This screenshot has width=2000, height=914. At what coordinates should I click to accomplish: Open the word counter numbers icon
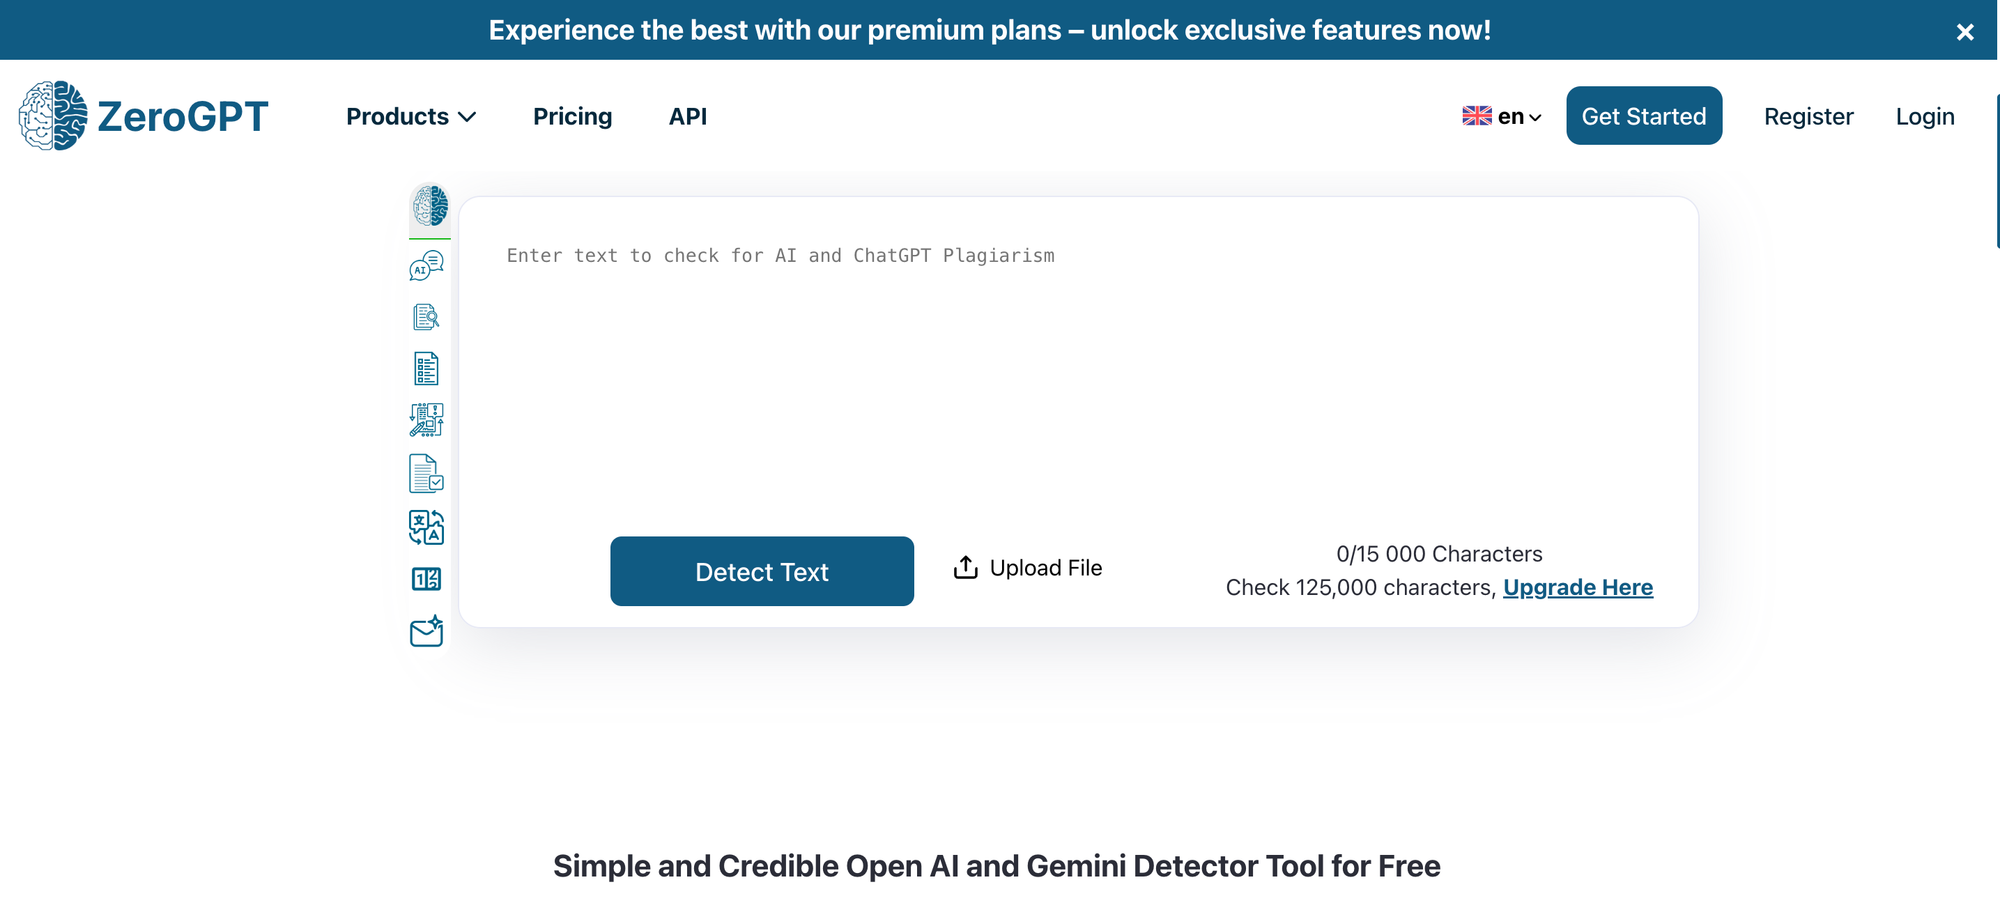click(x=427, y=579)
